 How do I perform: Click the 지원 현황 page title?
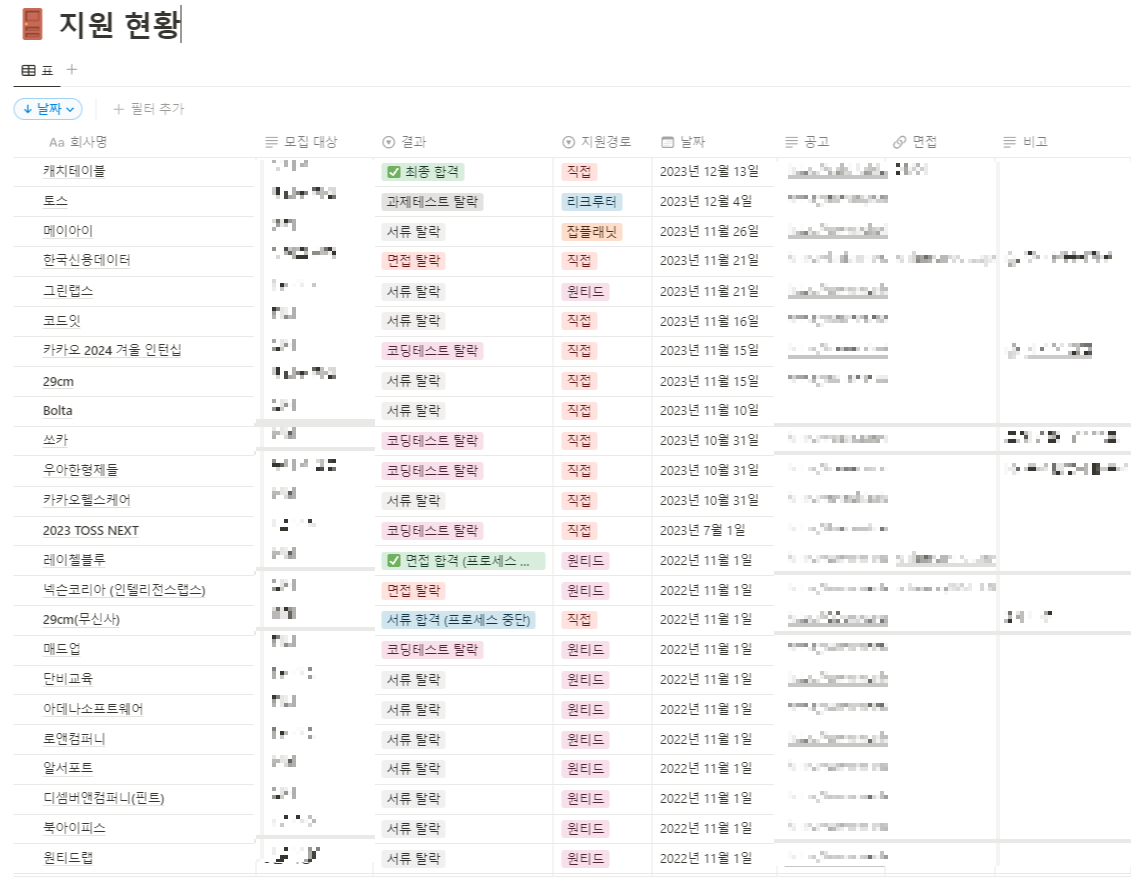pos(119,24)
